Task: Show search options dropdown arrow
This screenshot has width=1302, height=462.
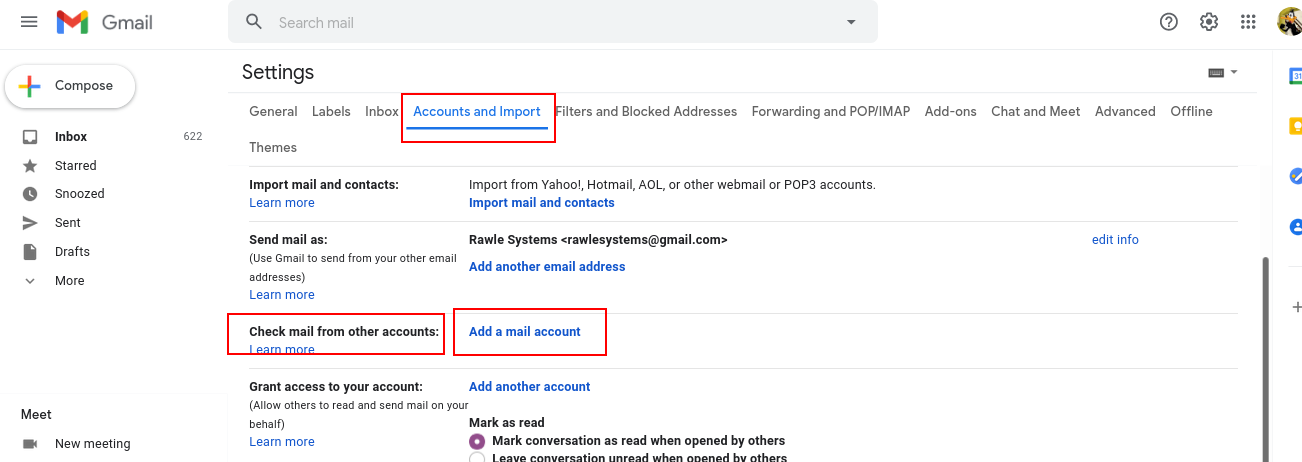Action: pos(851,22)
